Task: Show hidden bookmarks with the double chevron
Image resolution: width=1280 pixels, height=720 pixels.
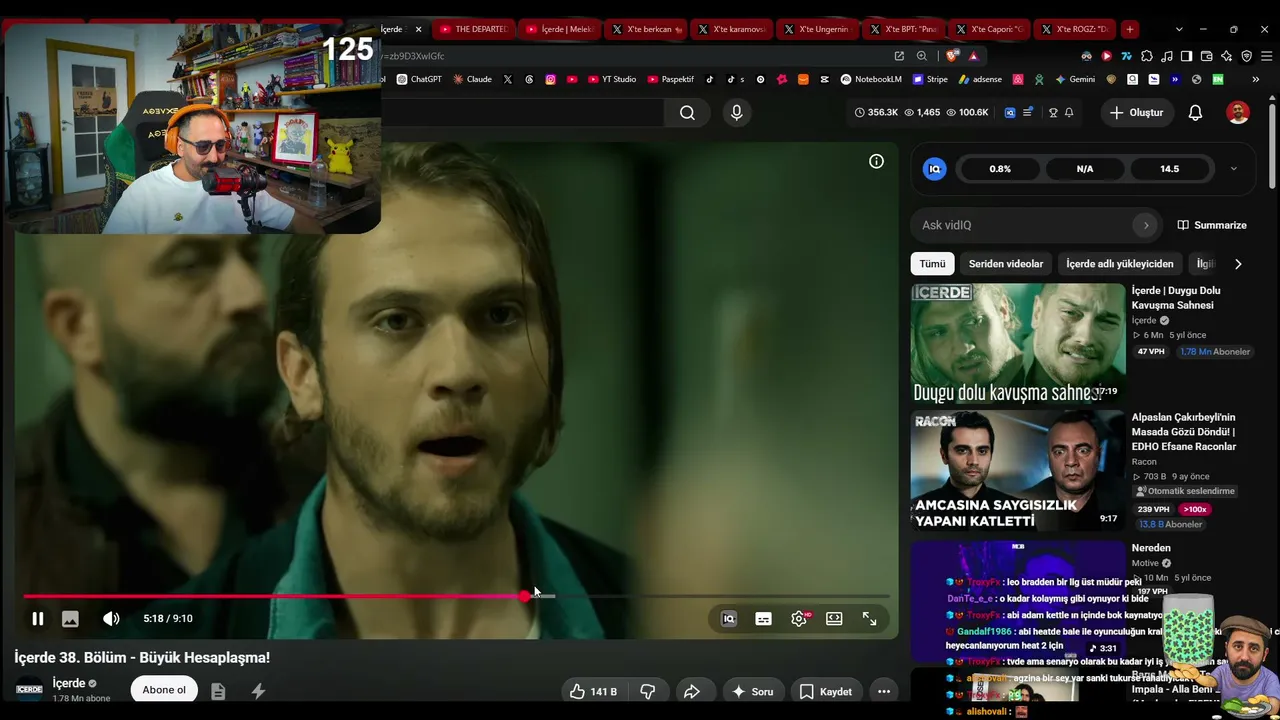Action: coord(1255,79)
